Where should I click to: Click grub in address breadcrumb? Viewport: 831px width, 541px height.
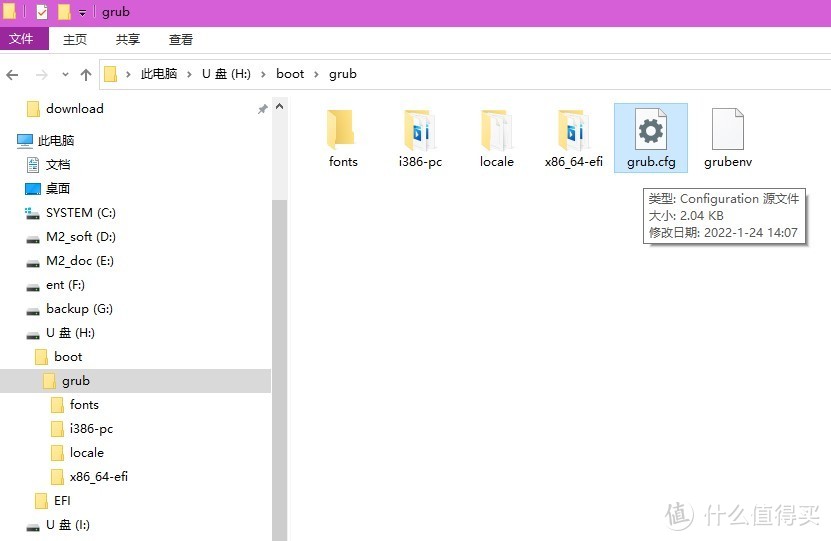(342, 74)
